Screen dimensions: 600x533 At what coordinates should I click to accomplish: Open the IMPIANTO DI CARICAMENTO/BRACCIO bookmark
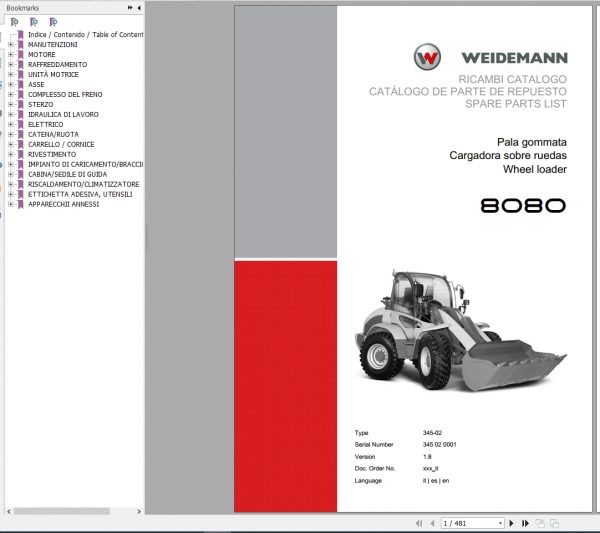pos(85,164)
